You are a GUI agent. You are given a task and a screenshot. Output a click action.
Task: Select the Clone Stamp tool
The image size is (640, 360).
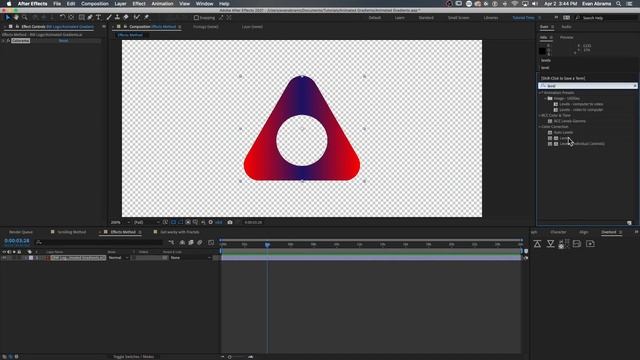pos(117,18)
